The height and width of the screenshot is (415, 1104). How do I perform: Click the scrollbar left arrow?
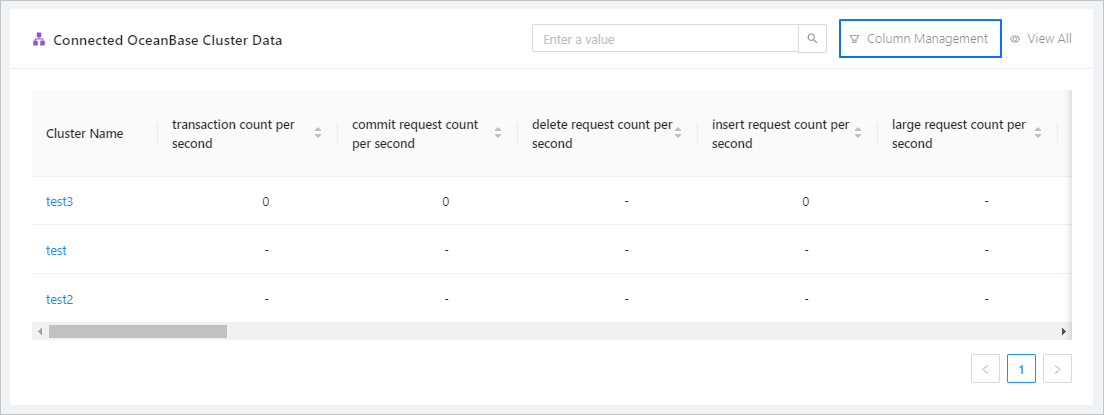click(x=40, y=331)
